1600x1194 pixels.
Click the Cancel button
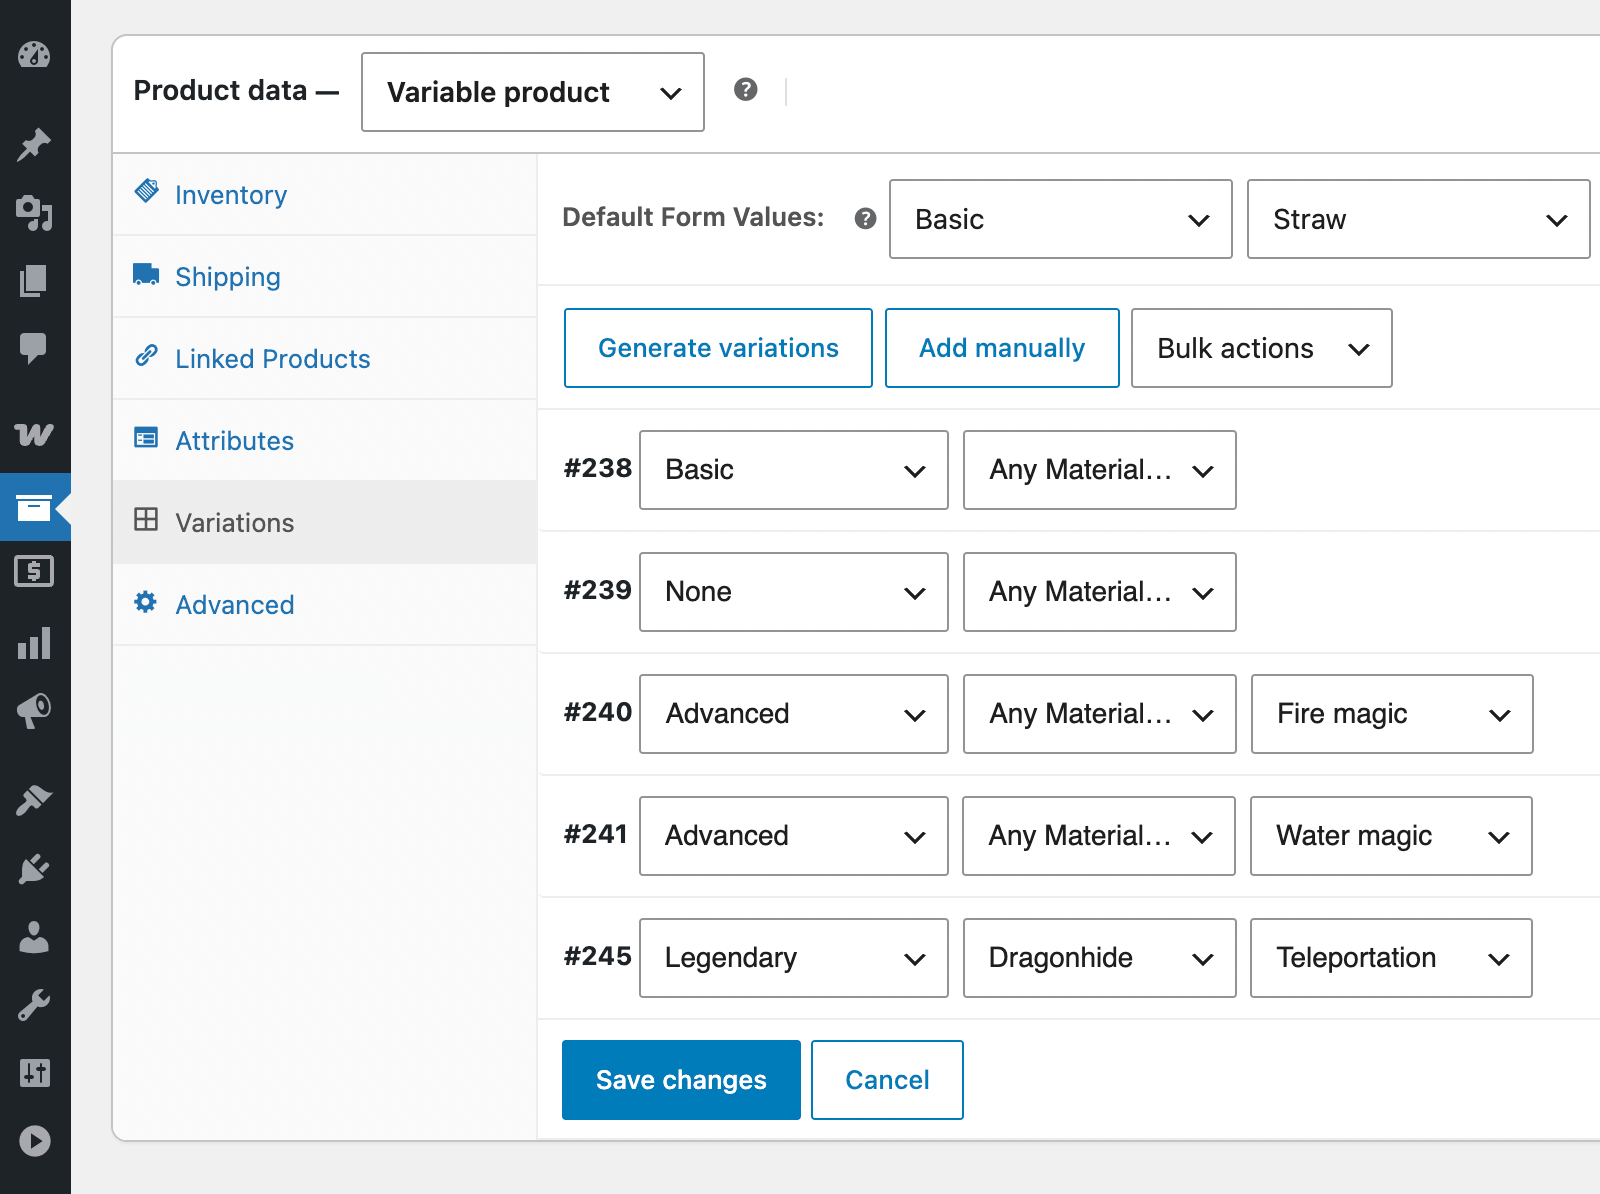click(x=887, y=1080)
